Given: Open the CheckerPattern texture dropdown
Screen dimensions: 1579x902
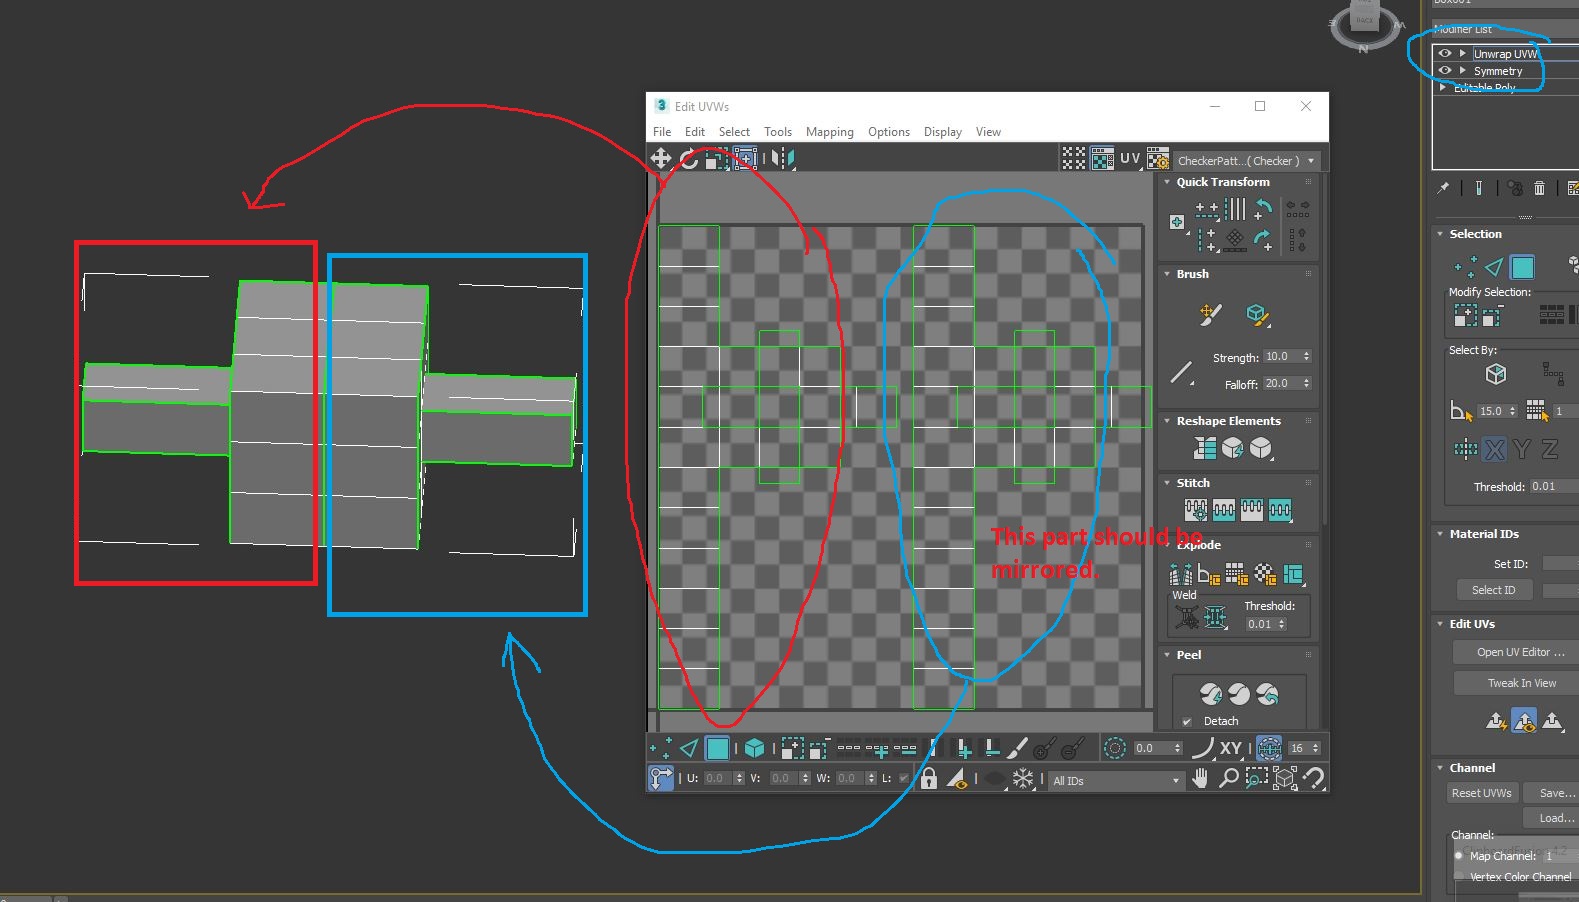Looking at the screenshot, I should (1247, 160).
